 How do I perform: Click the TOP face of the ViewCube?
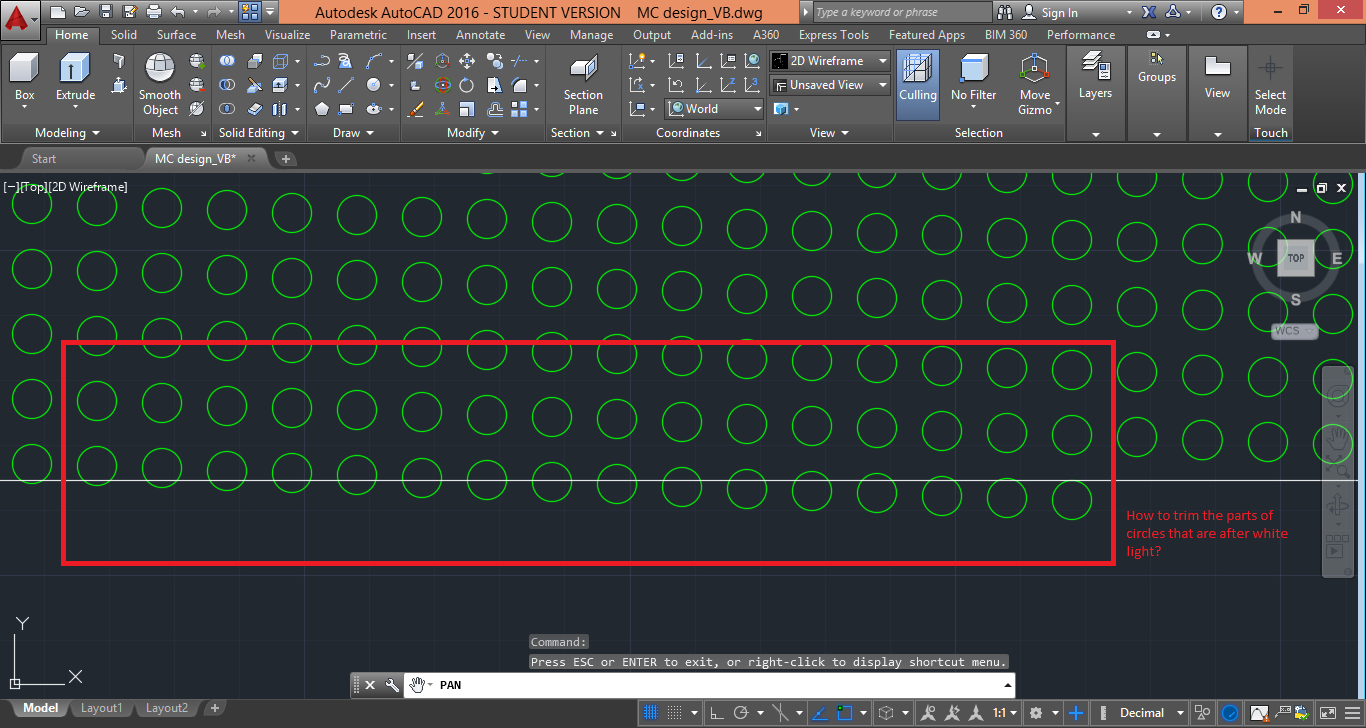point(1295,258)
